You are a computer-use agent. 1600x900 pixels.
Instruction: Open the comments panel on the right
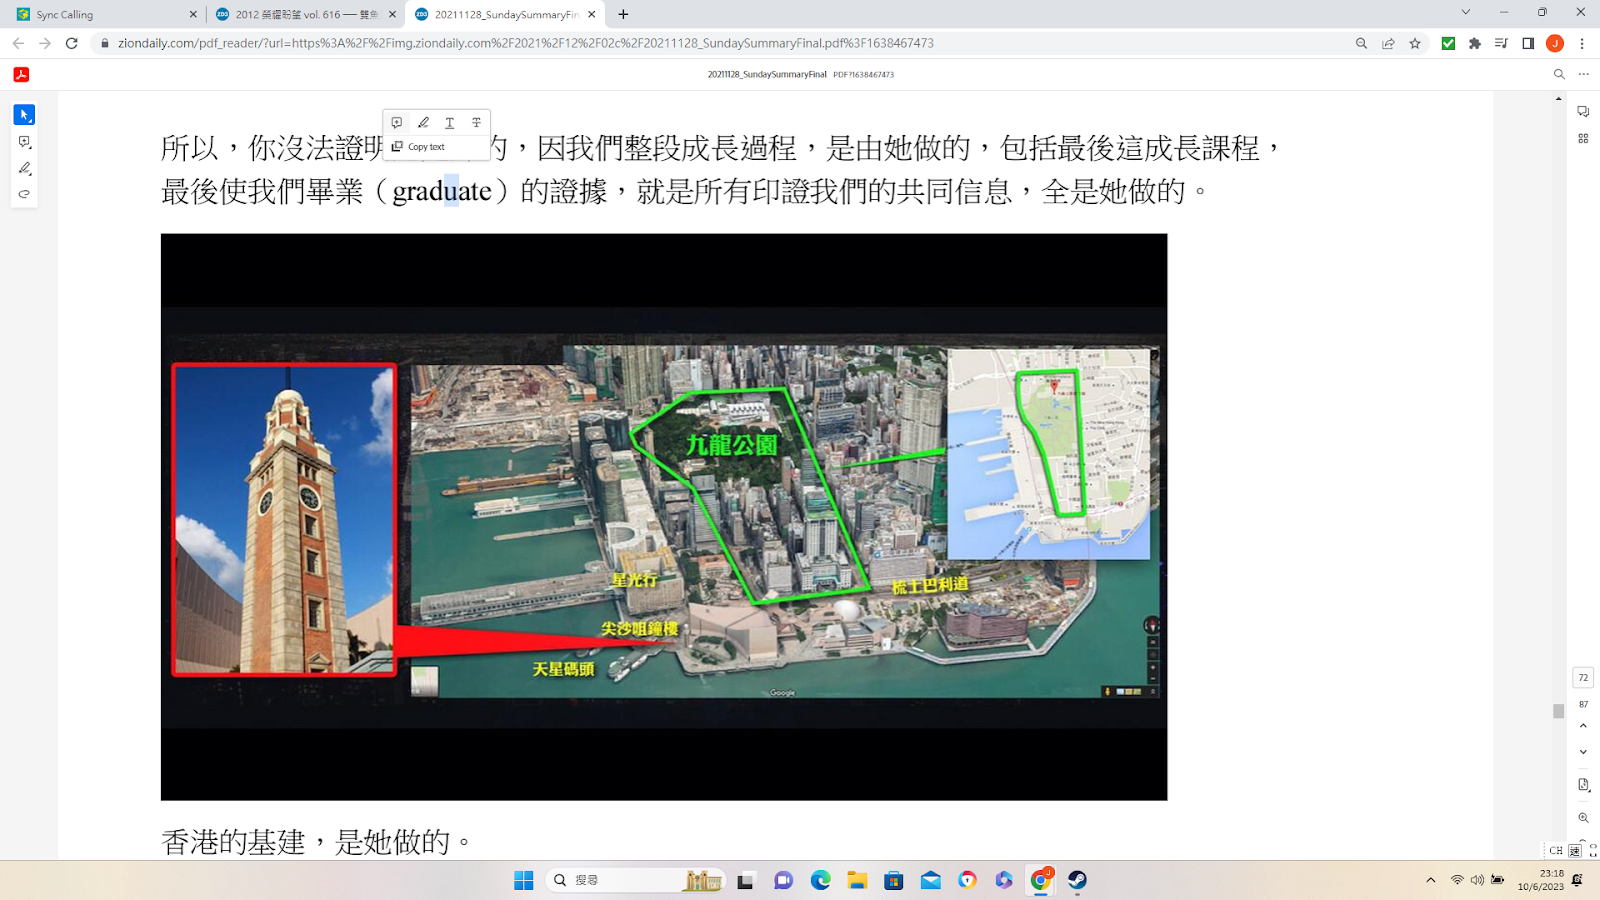1583,112
